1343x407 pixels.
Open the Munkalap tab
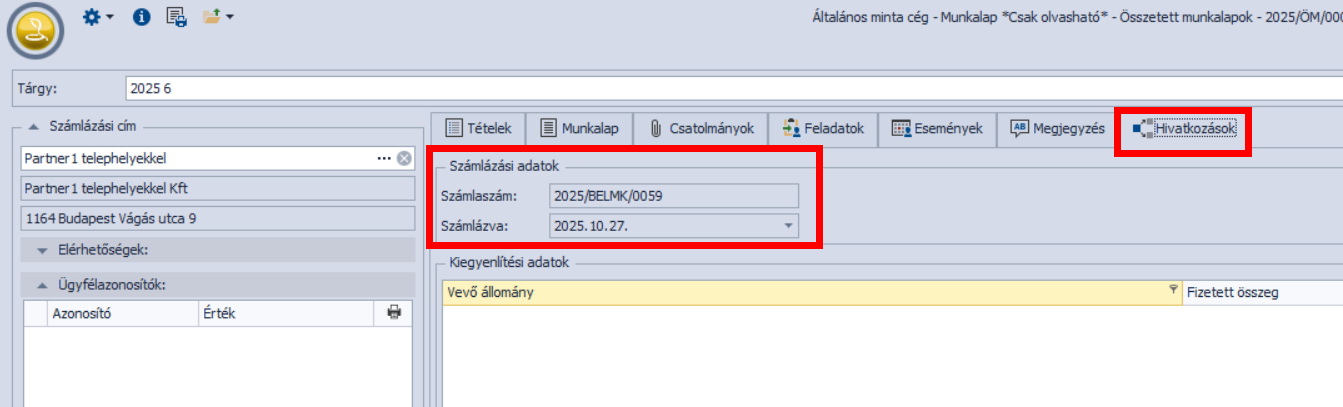tap(579, 128)
